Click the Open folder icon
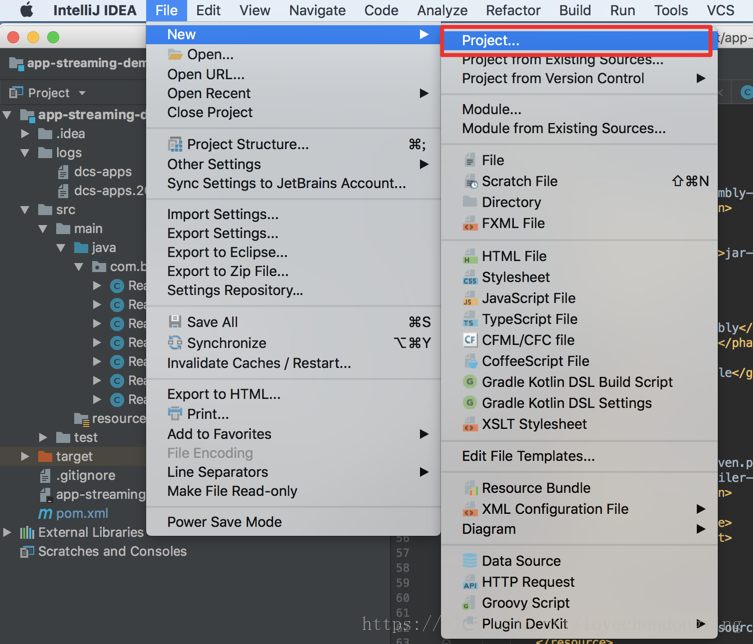753x644 pixels. pos(175,55)
